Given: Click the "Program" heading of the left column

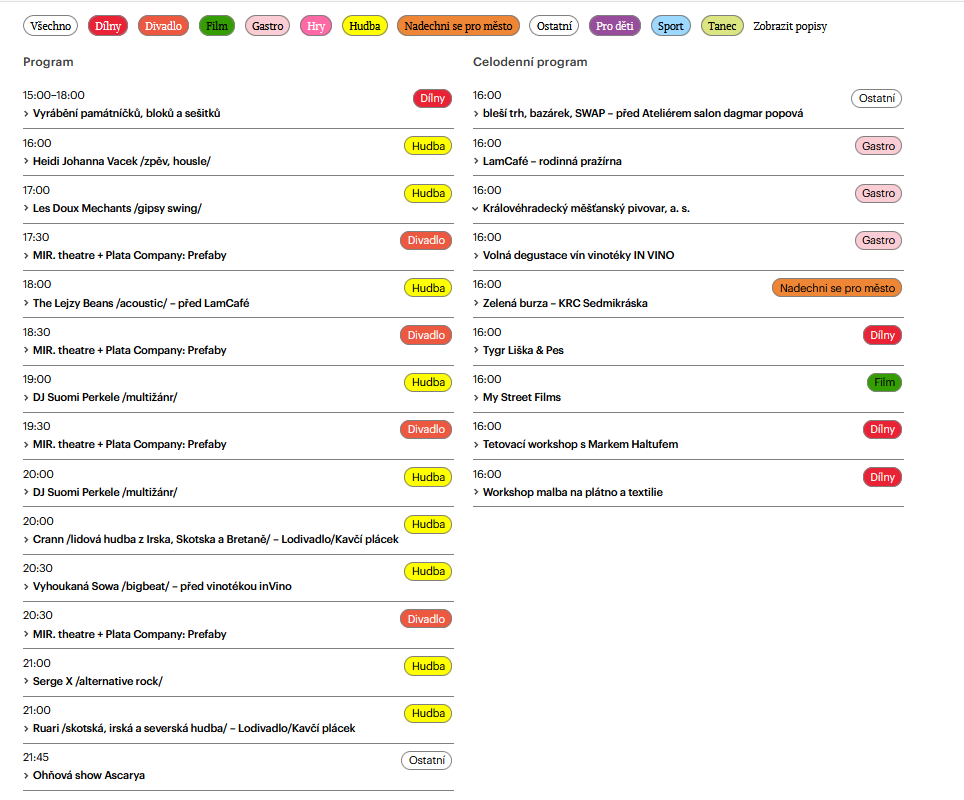Looking at the screenshot, I should 48,62.
